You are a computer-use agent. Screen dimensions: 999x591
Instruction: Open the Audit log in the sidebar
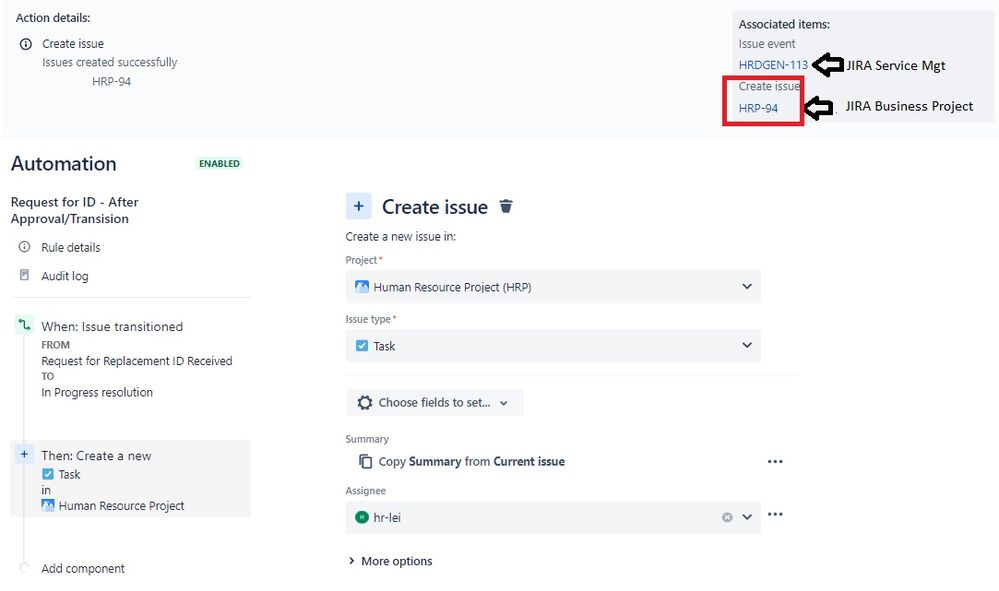point(65,276)
